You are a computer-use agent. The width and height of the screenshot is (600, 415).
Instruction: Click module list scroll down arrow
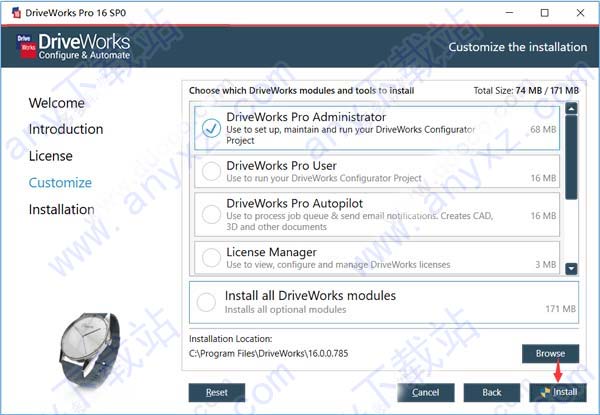coord(571,269)
